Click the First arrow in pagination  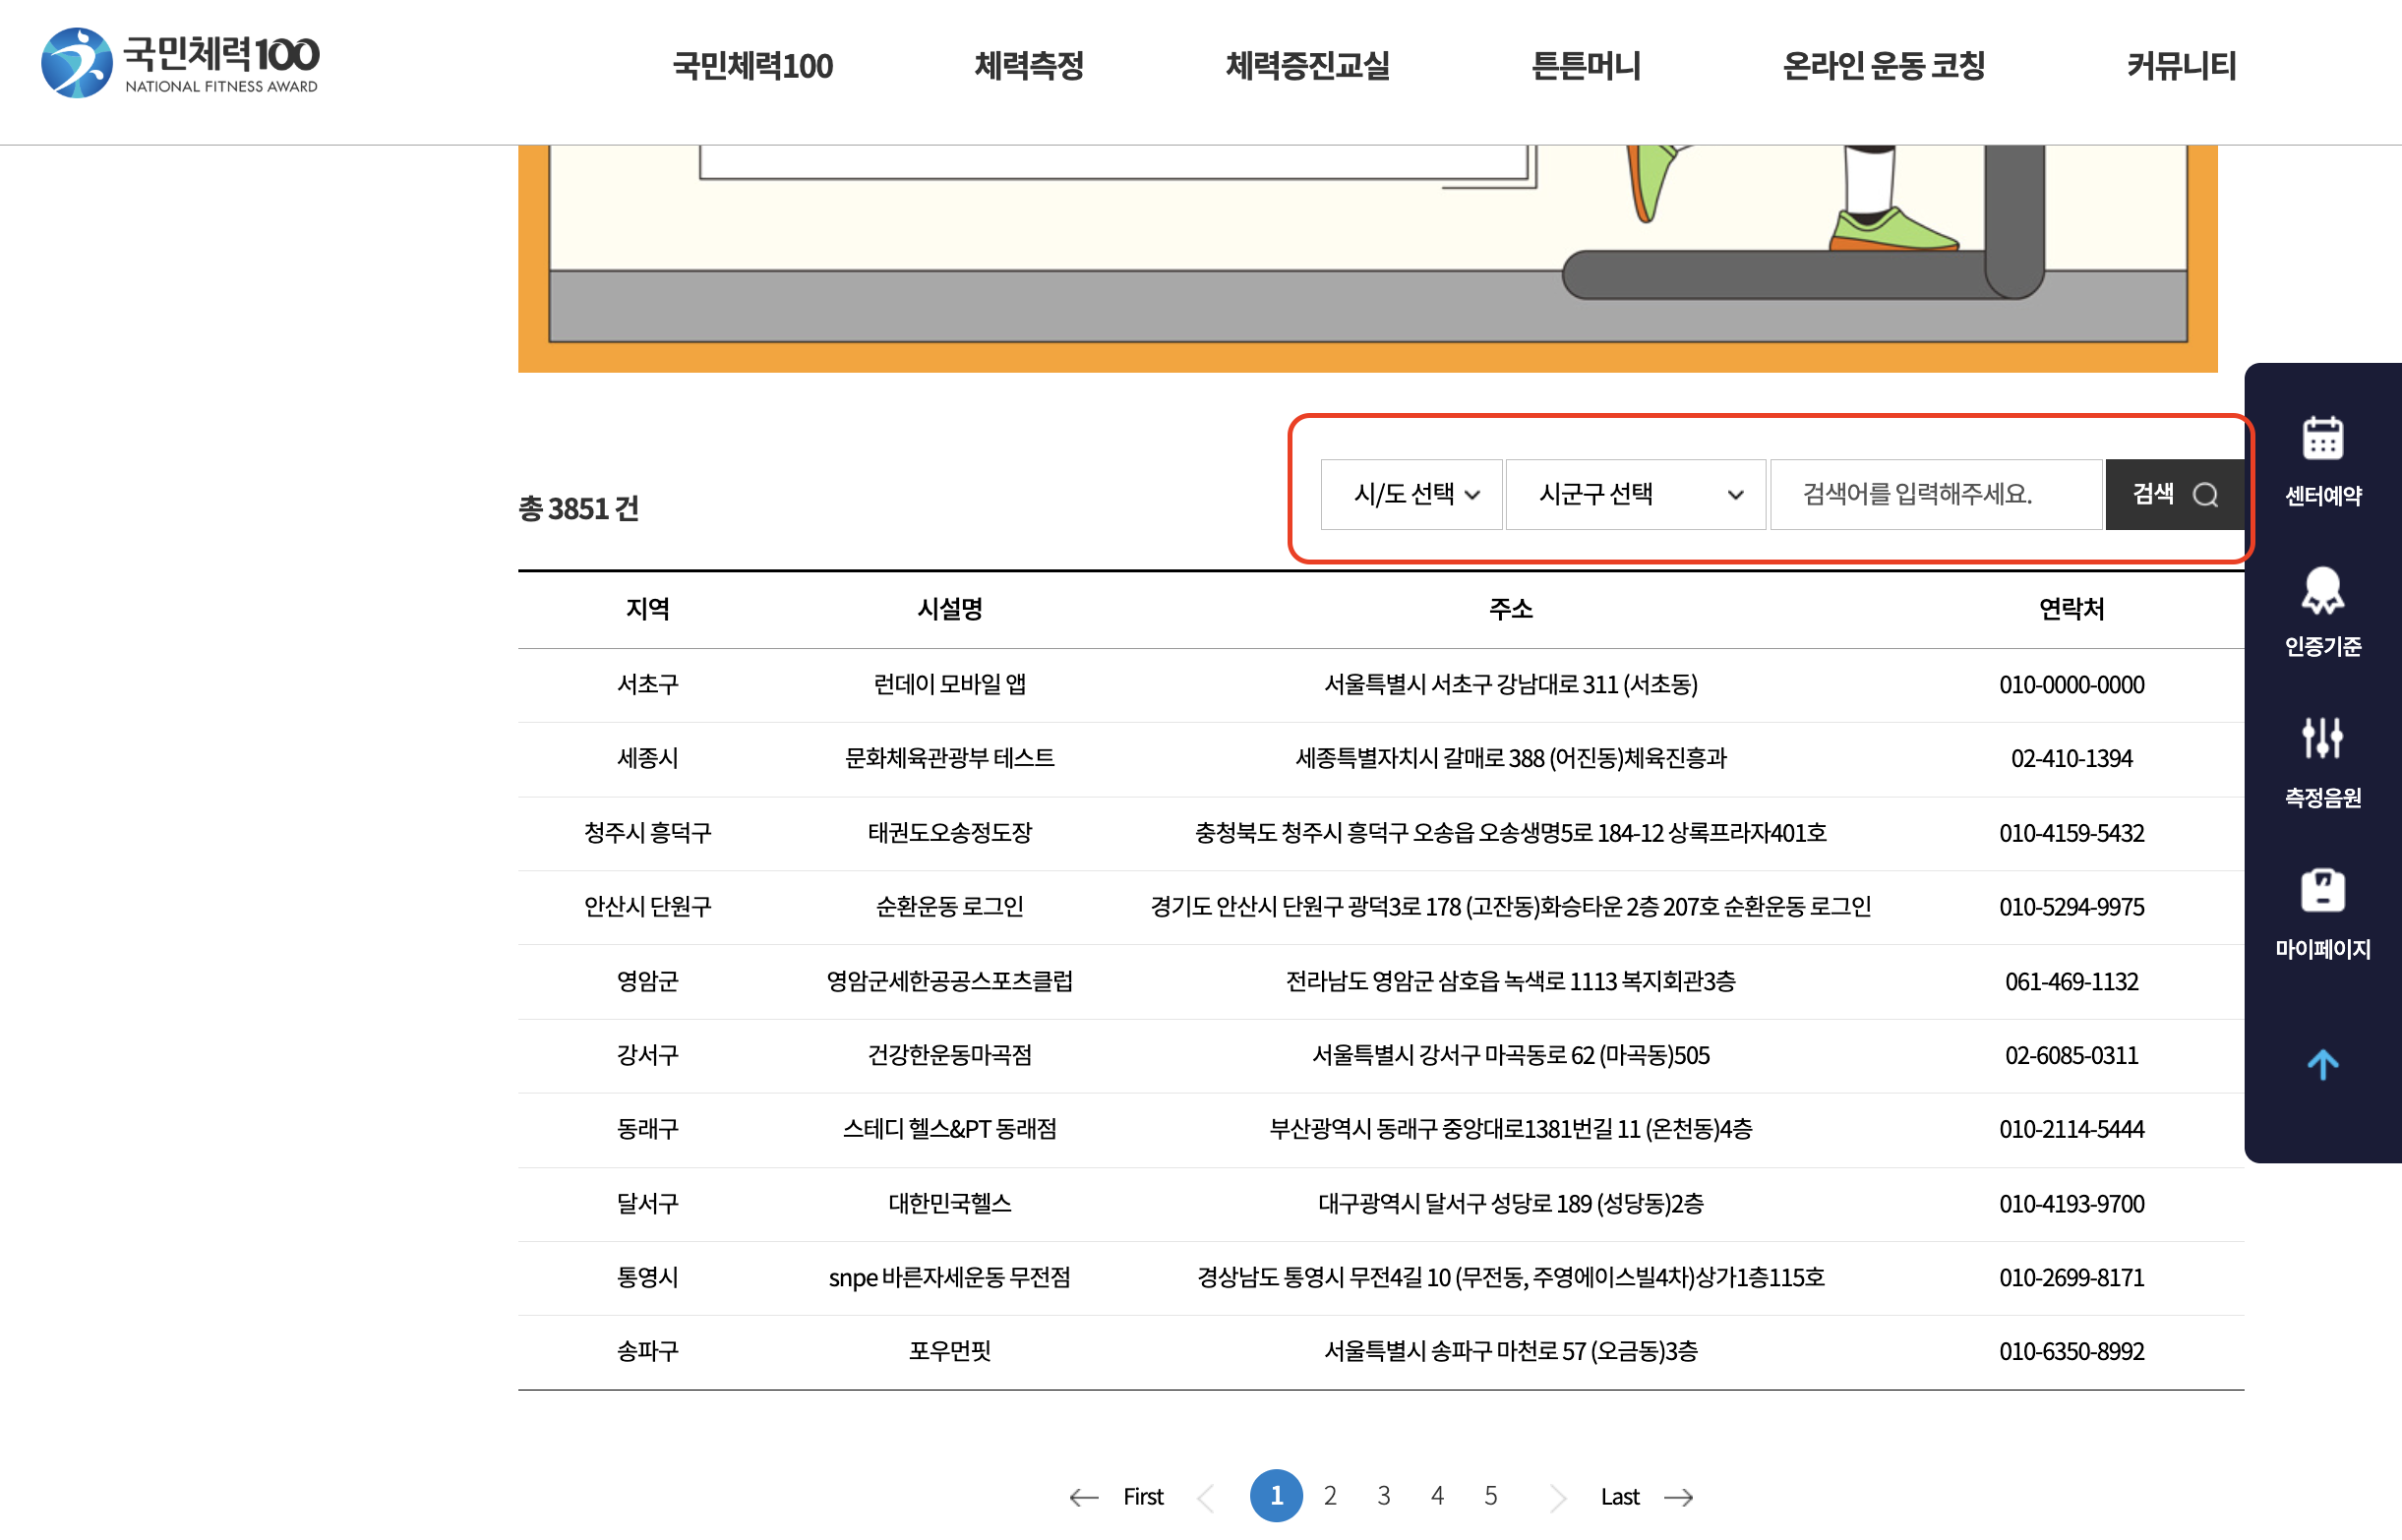coord(1085,1496)
